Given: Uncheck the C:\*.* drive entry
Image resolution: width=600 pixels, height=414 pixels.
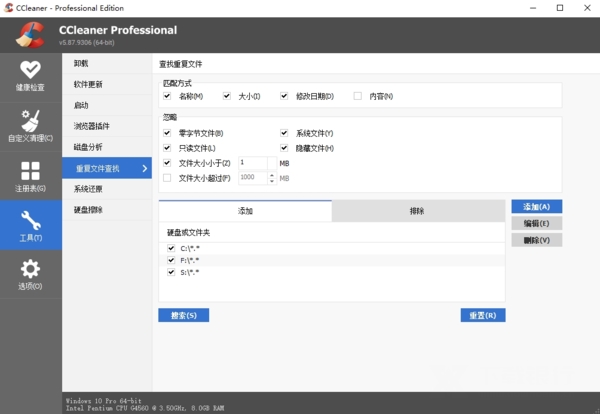Looking at the screenshot, I should click(x=171, y=248).
